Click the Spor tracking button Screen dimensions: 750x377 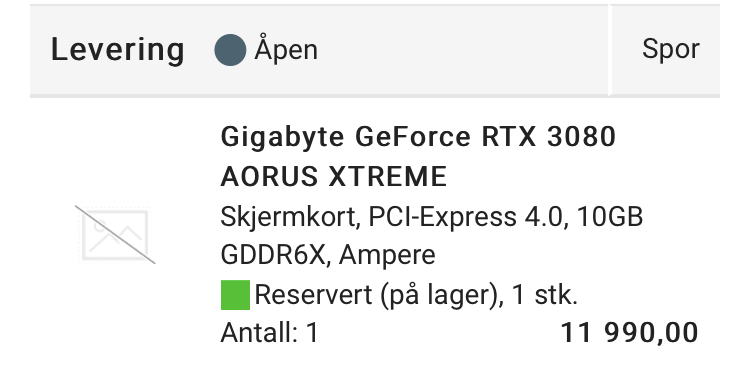click(671, 49)
